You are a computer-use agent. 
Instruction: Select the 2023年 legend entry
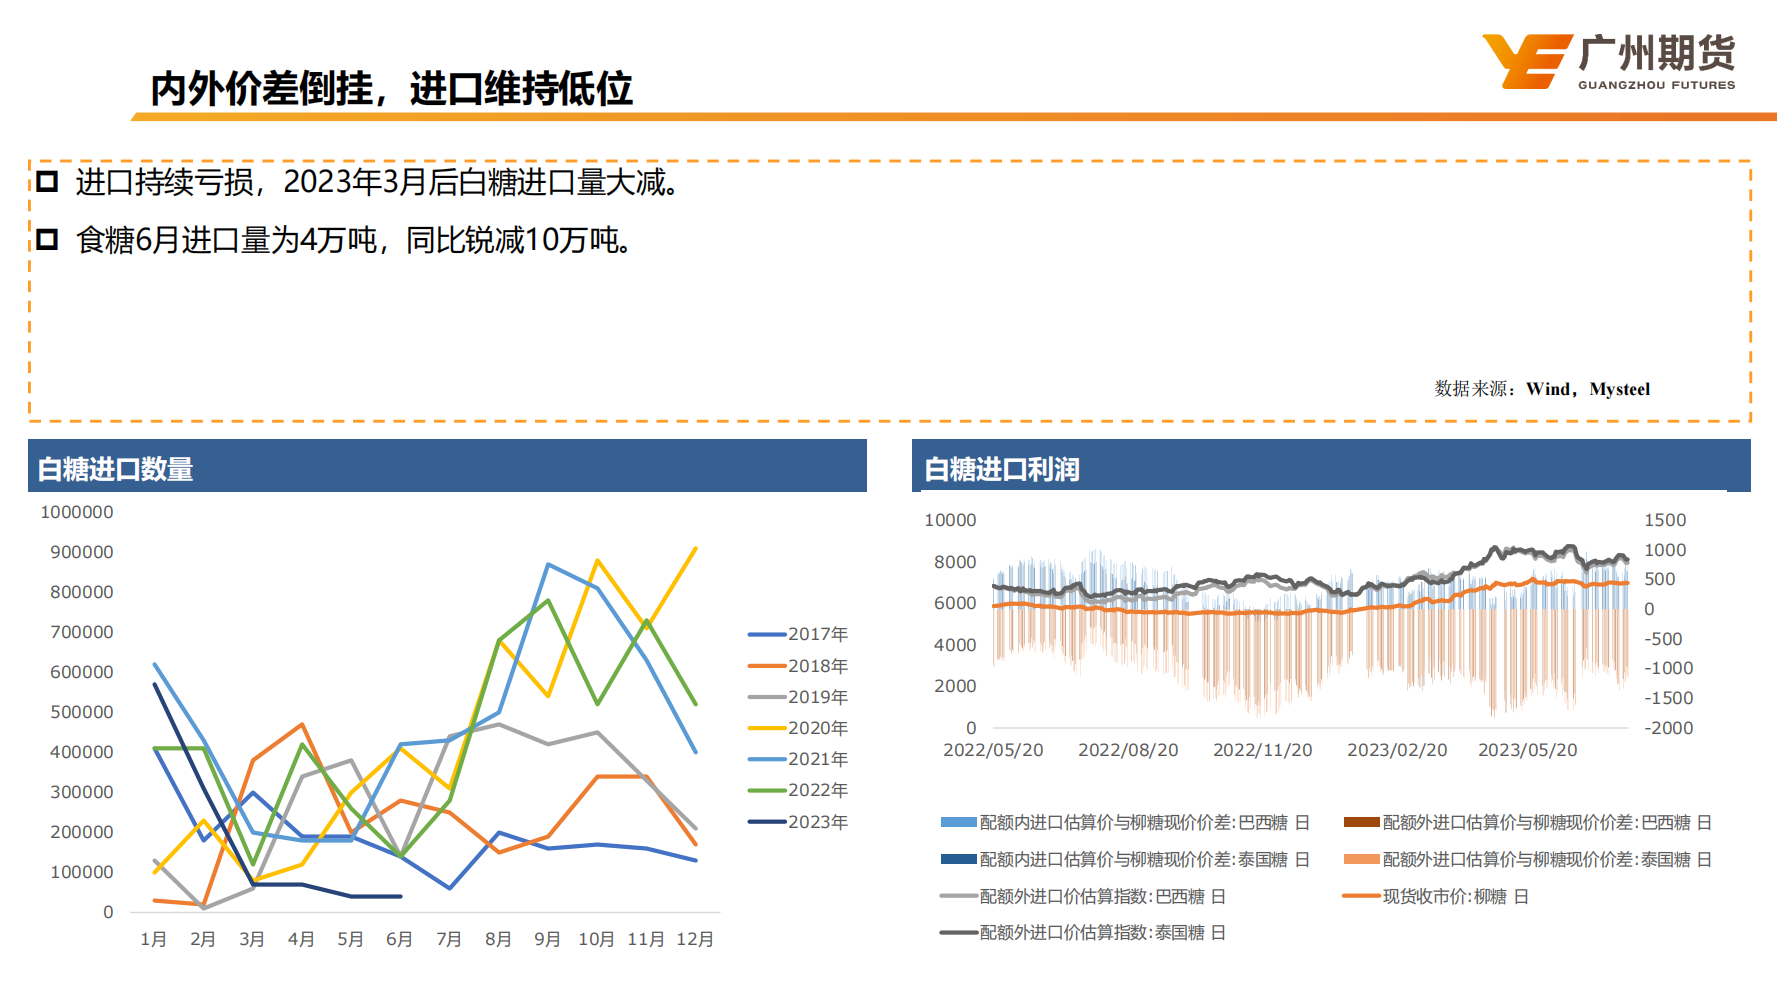[x=798, y=822]
